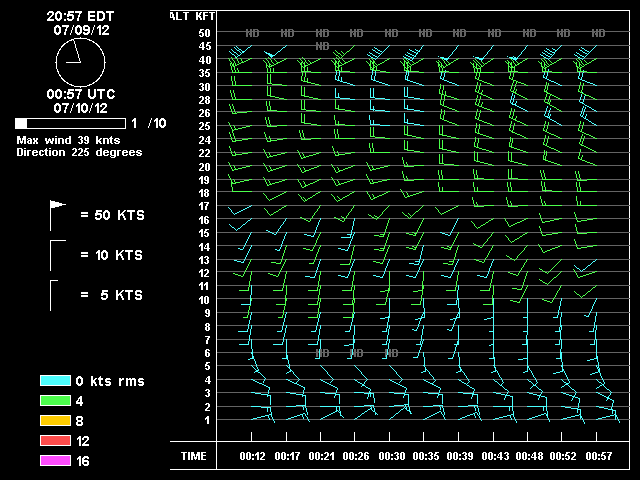Image resolution: width=640 pixels, height=480 pixels.
Task: Click the 00:39 time label
Action: (x=460, y=456)
